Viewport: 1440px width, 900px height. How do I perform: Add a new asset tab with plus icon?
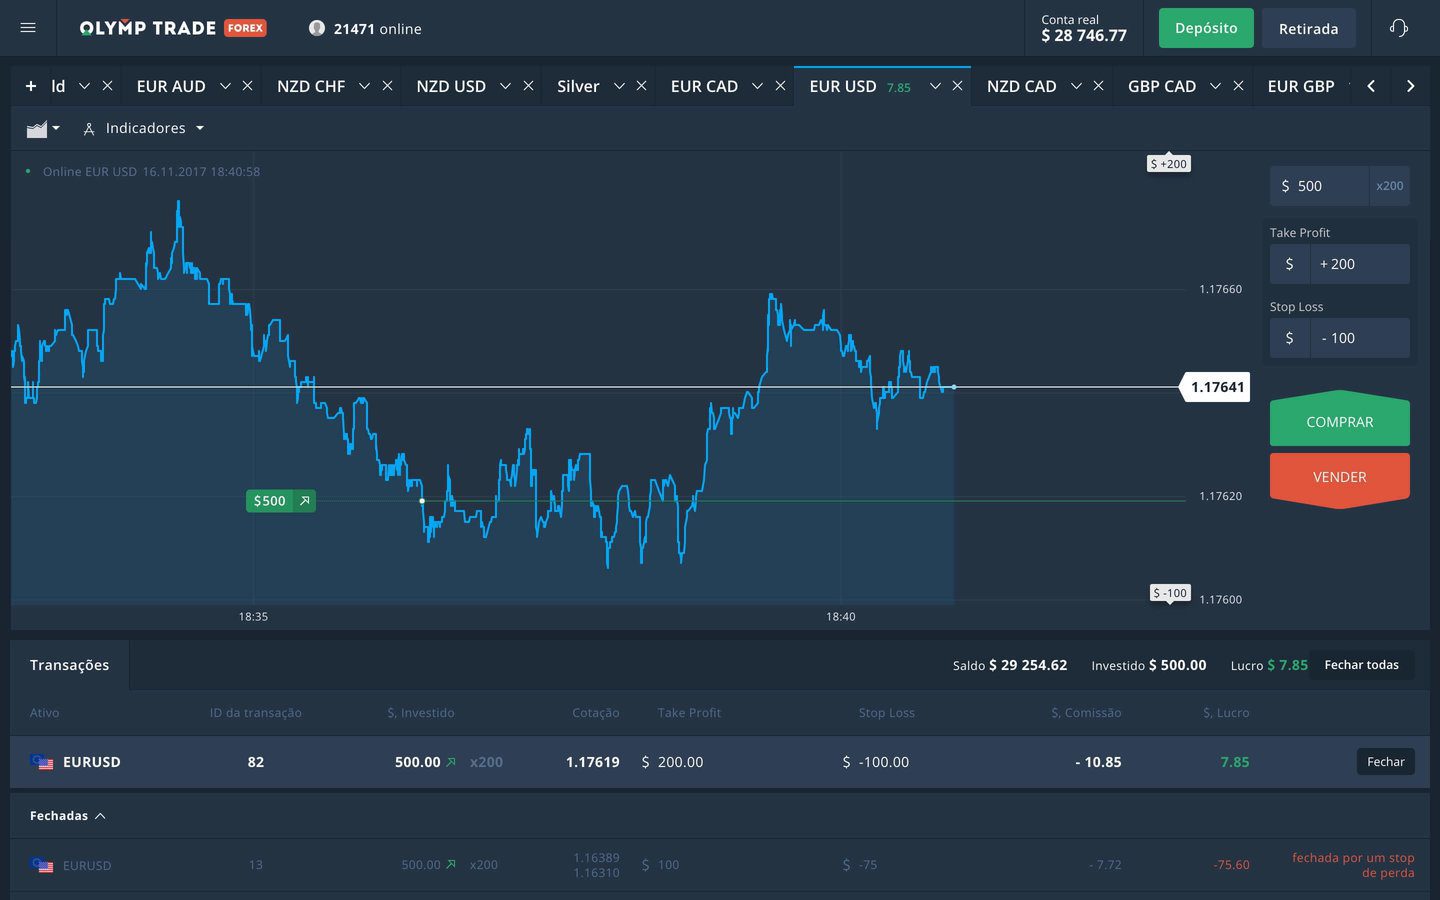coord(31,86)
